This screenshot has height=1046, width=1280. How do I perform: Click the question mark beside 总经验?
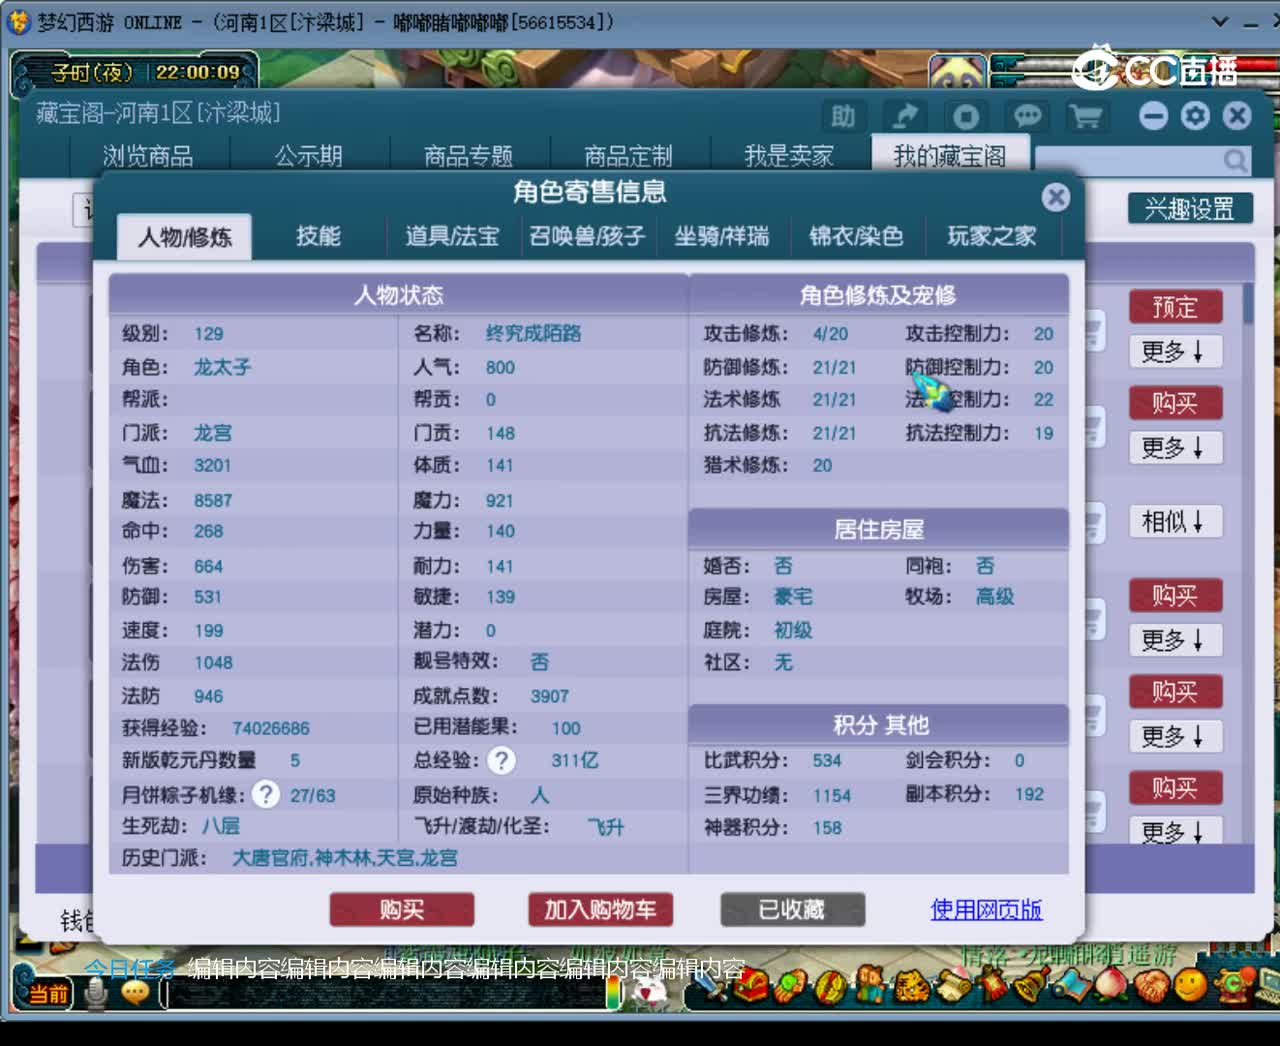tap(501, 761)
